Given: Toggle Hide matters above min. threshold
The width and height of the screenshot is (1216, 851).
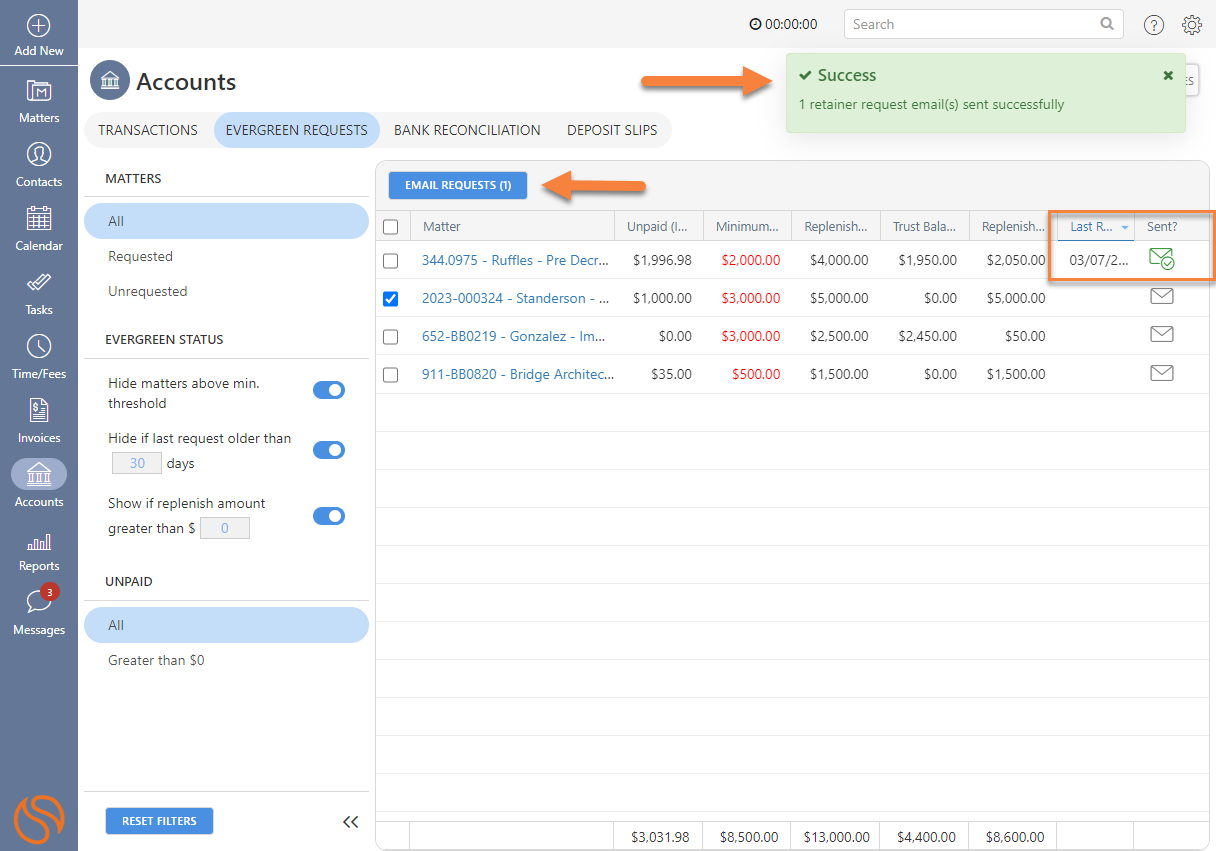Looking at the screenshot, I should 329,390.
